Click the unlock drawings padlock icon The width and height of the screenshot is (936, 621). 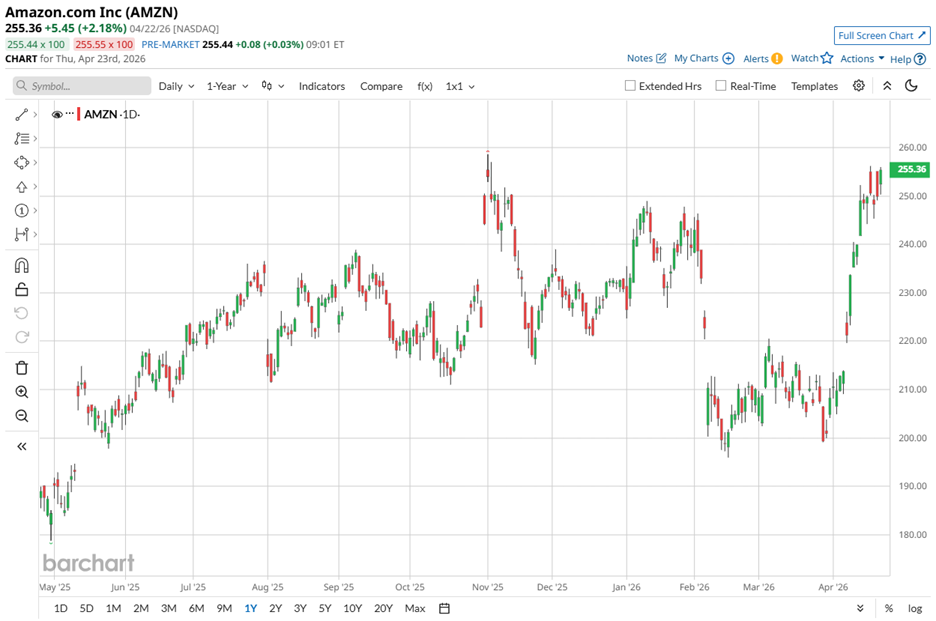(x=21, y=290)
